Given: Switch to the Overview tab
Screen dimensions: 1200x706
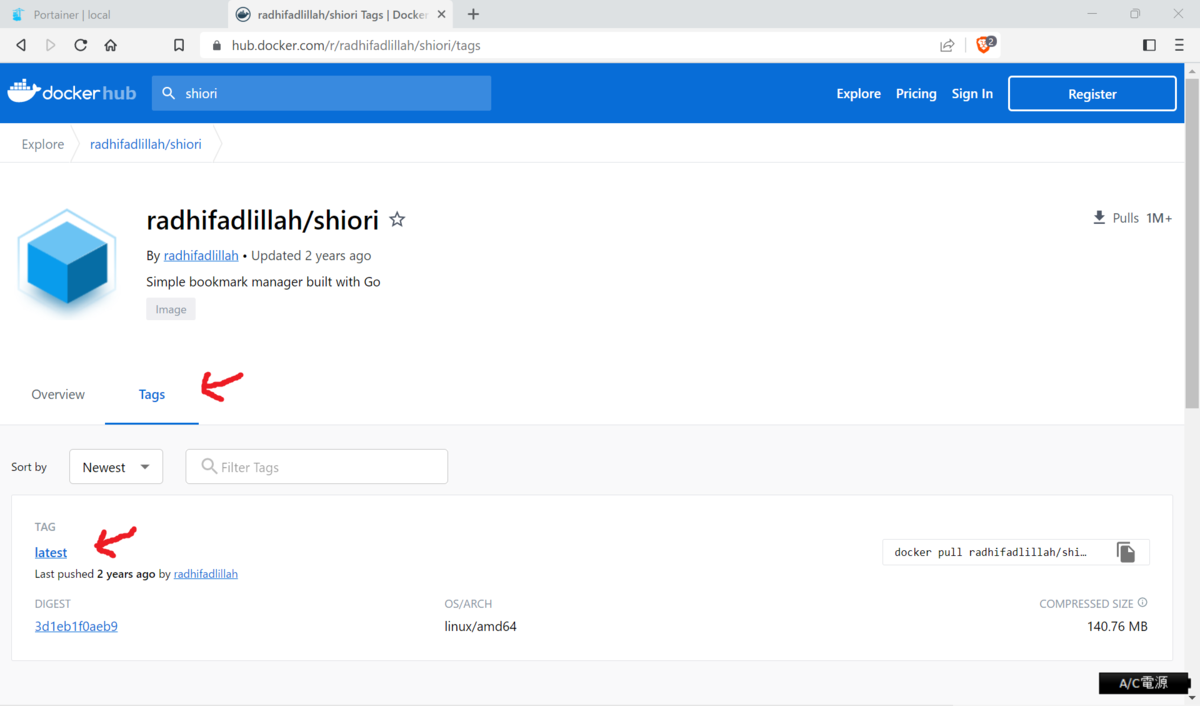Looking at the screenshot, I should point(58,394).
